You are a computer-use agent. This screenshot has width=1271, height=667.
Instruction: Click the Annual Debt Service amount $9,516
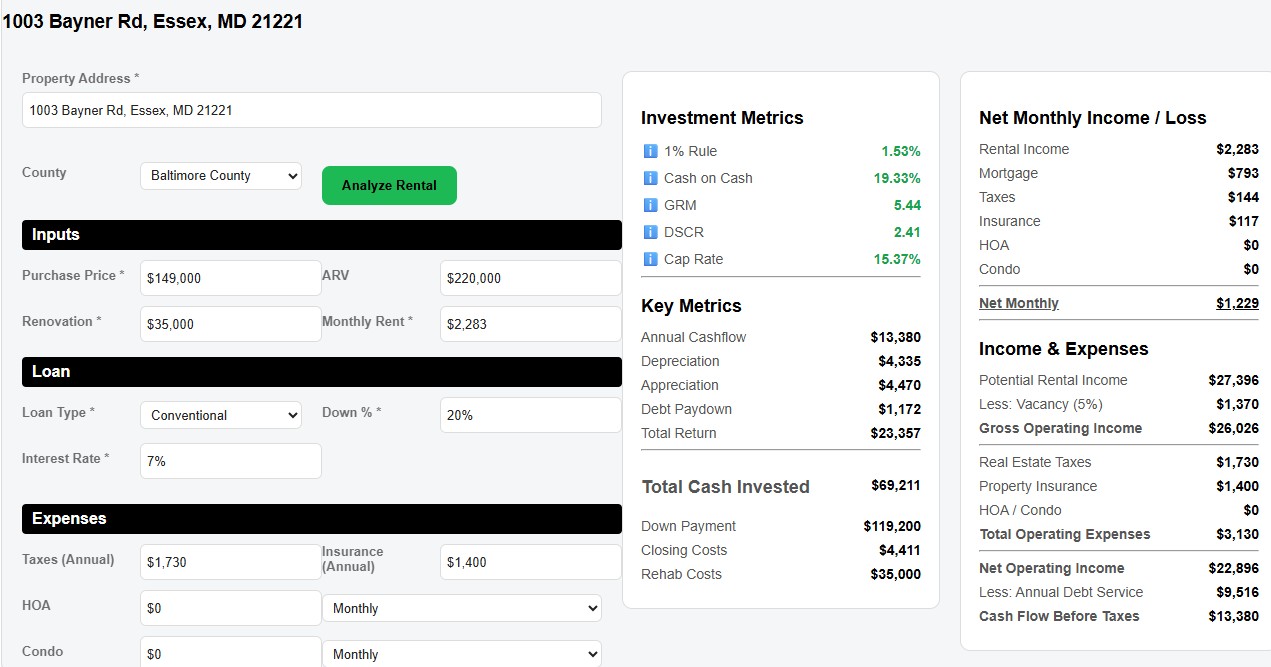1238,592
